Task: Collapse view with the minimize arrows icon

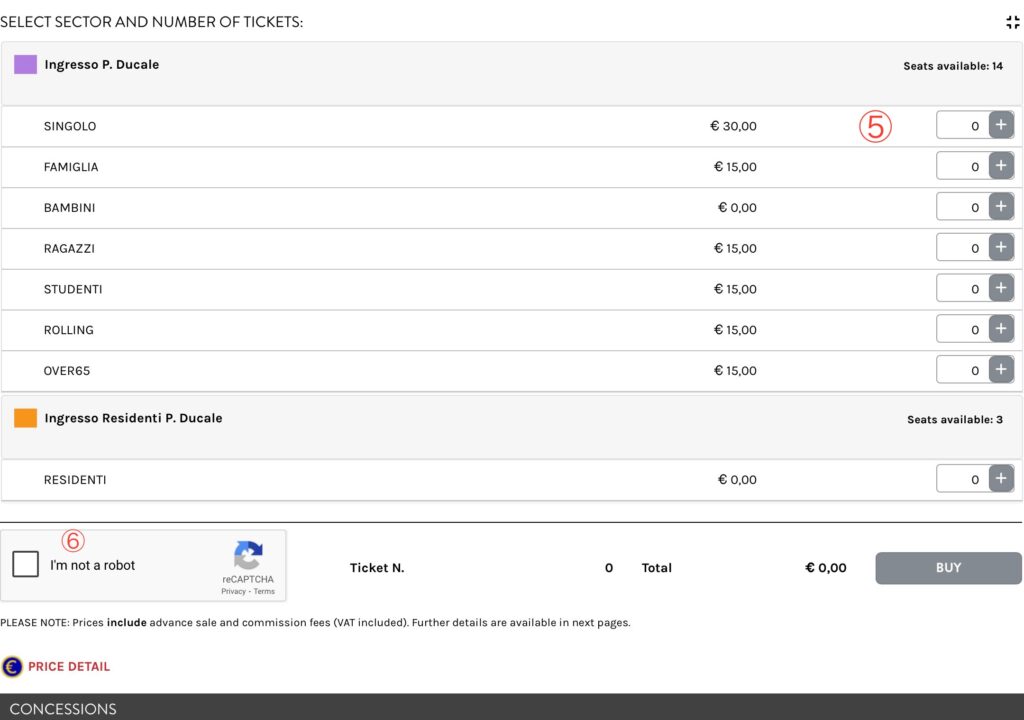Action: click(x=1013, y=22)
